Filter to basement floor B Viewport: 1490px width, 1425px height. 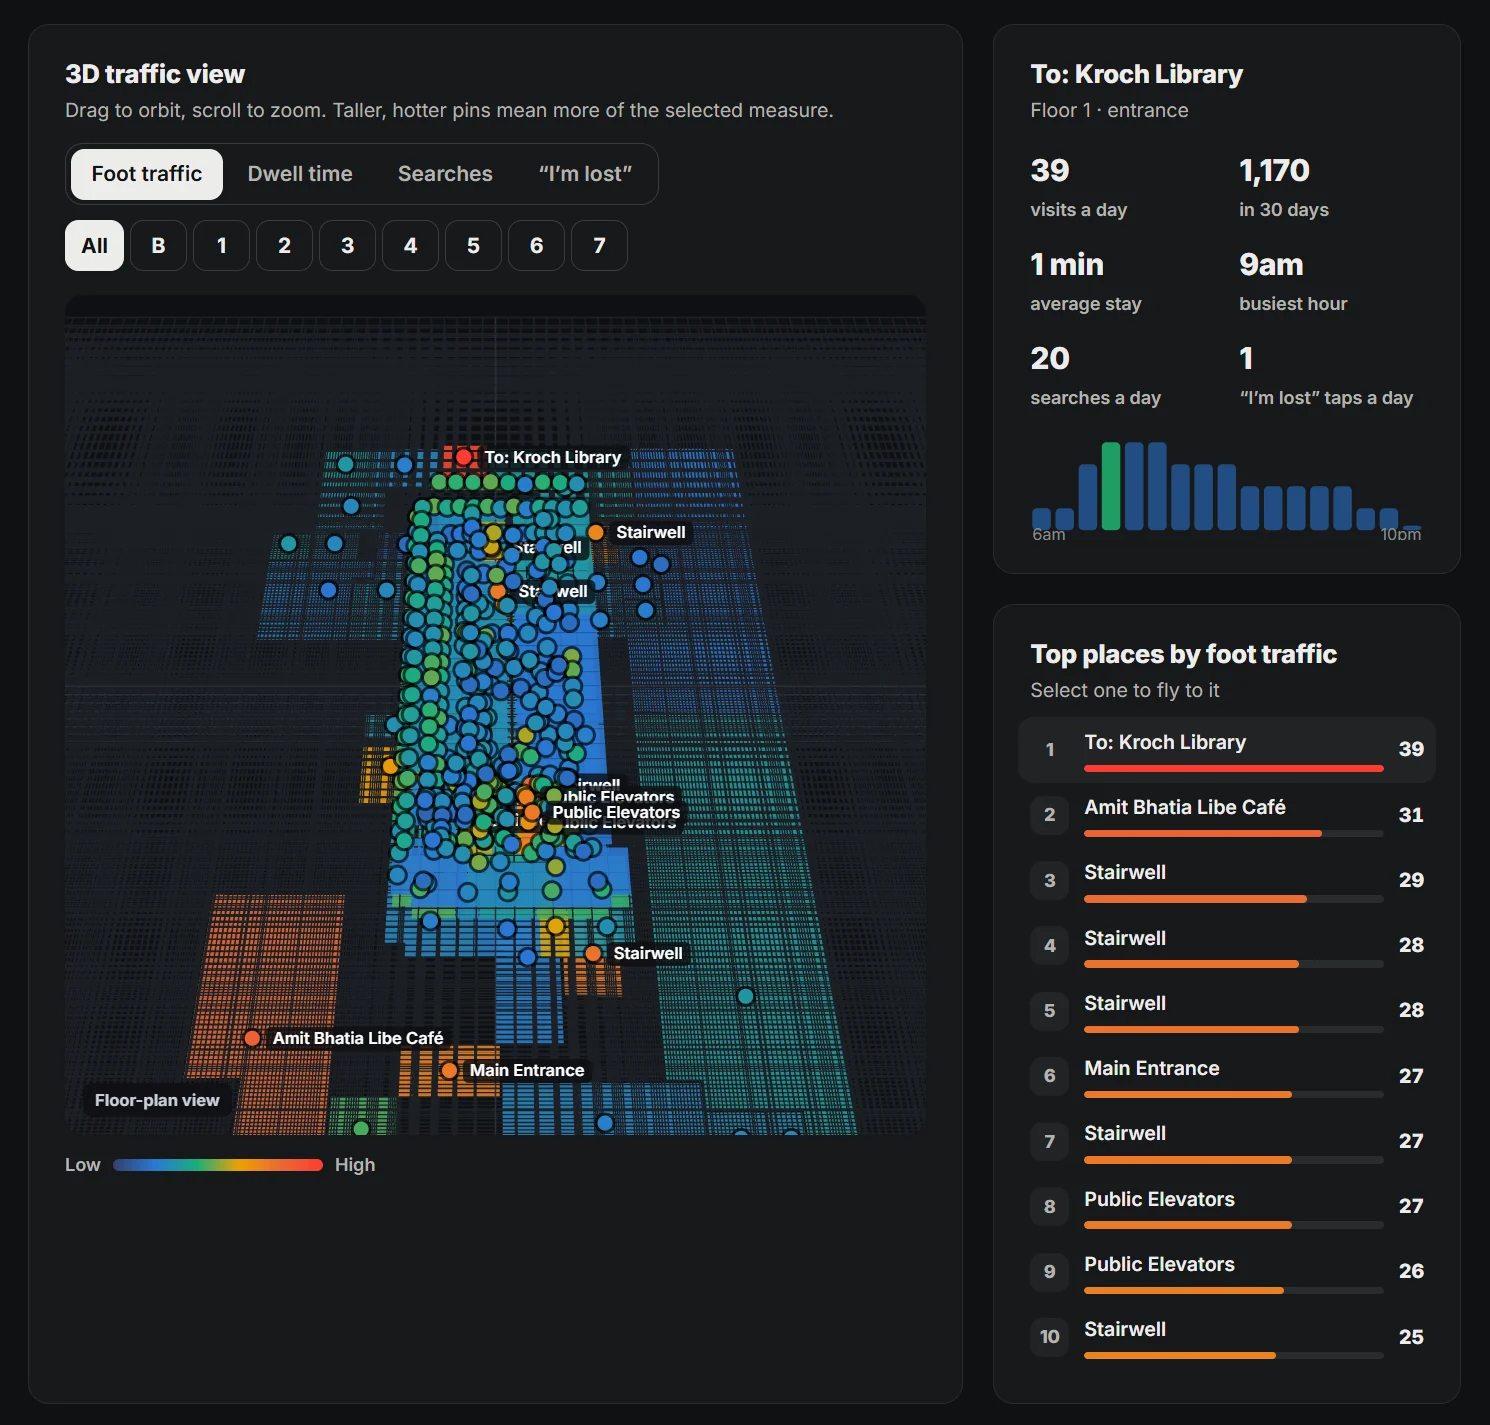click(x=158, y=246)
